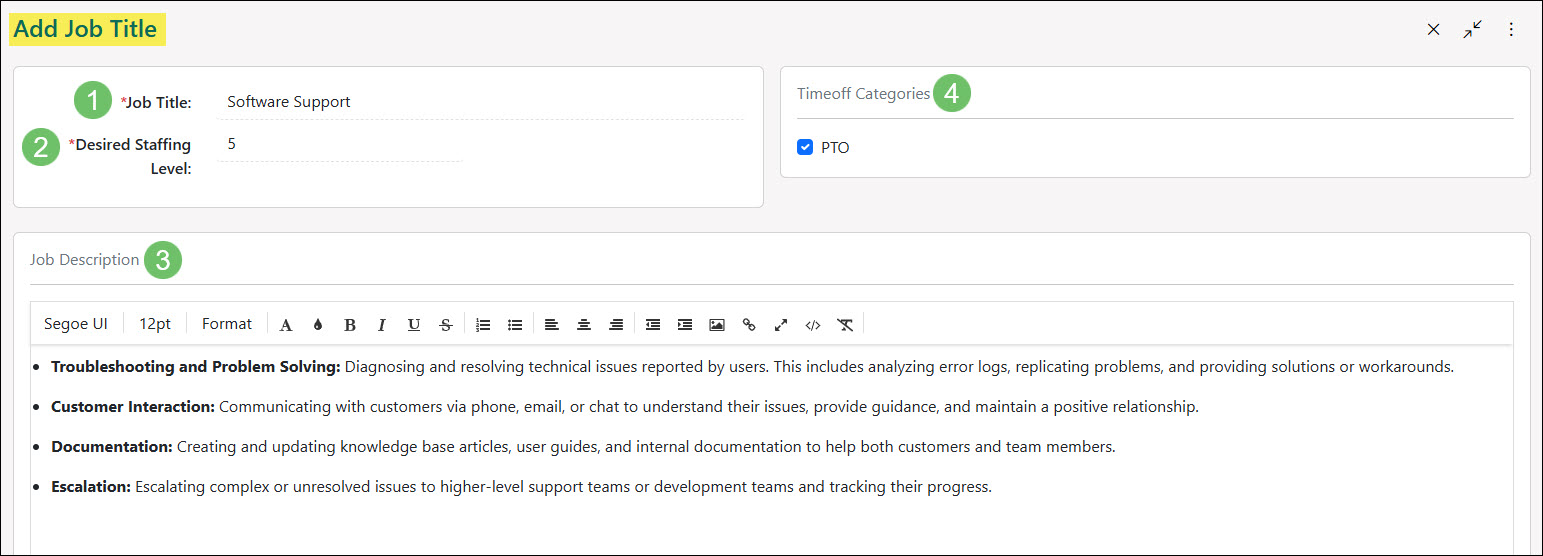
Task: Expand the editor to fullscreen
Action: (781, 325)
